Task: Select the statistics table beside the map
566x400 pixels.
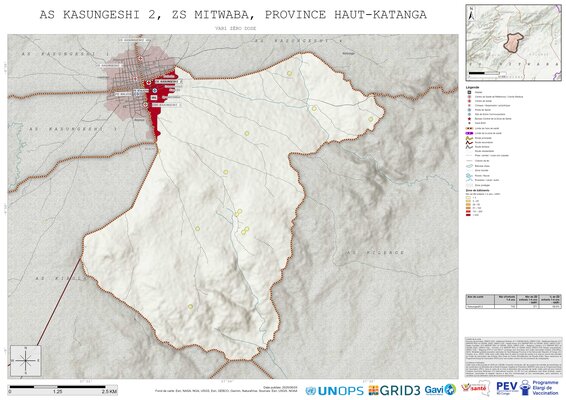Action: click(513, 301)
